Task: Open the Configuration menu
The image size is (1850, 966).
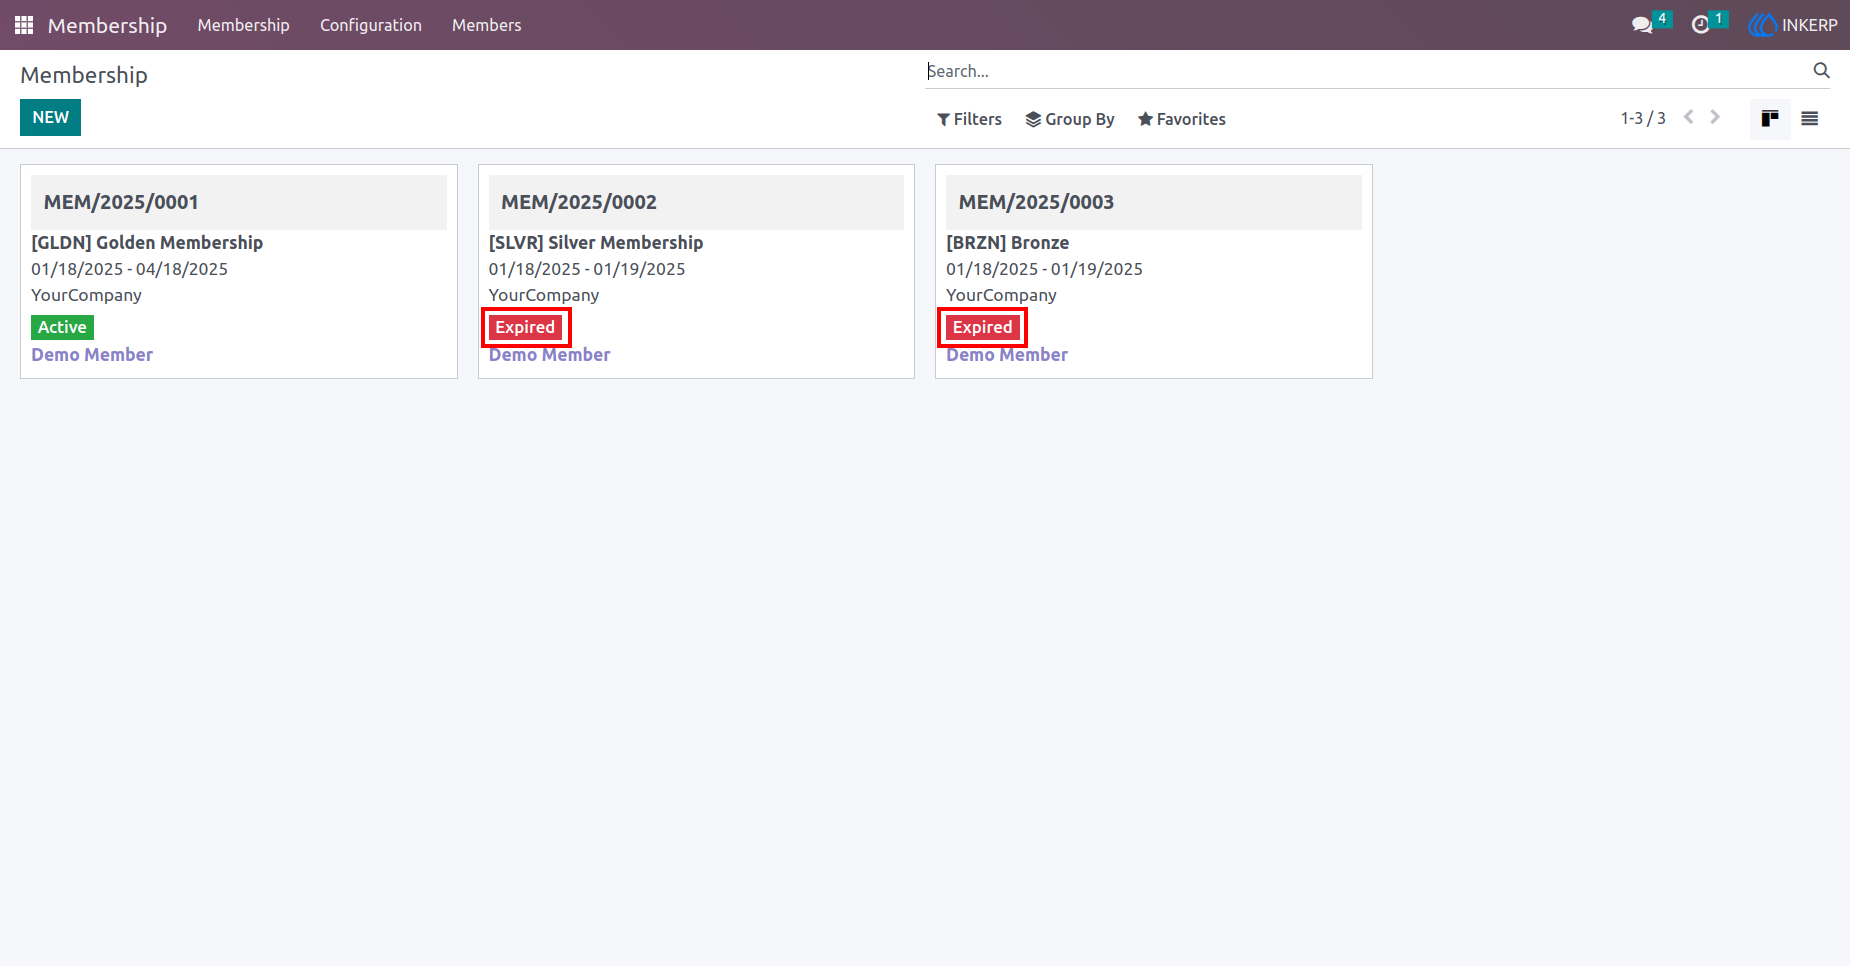Action: [371, 25]
